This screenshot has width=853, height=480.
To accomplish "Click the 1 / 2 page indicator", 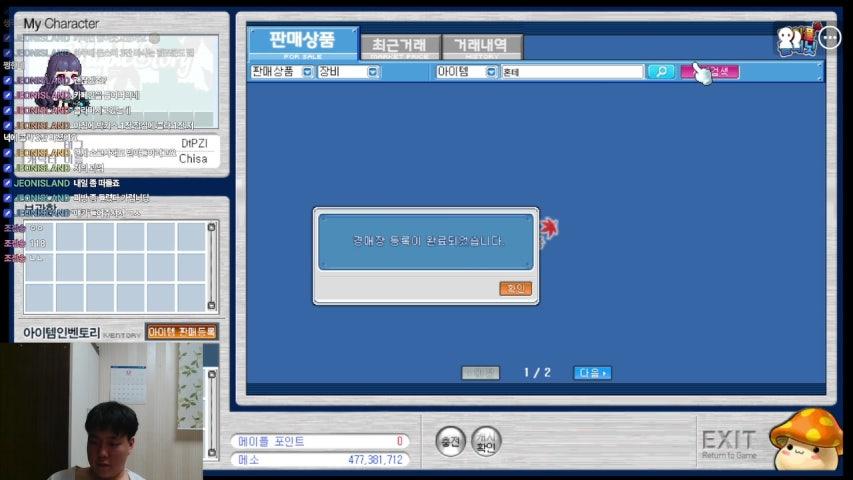I will pos(537,373).
